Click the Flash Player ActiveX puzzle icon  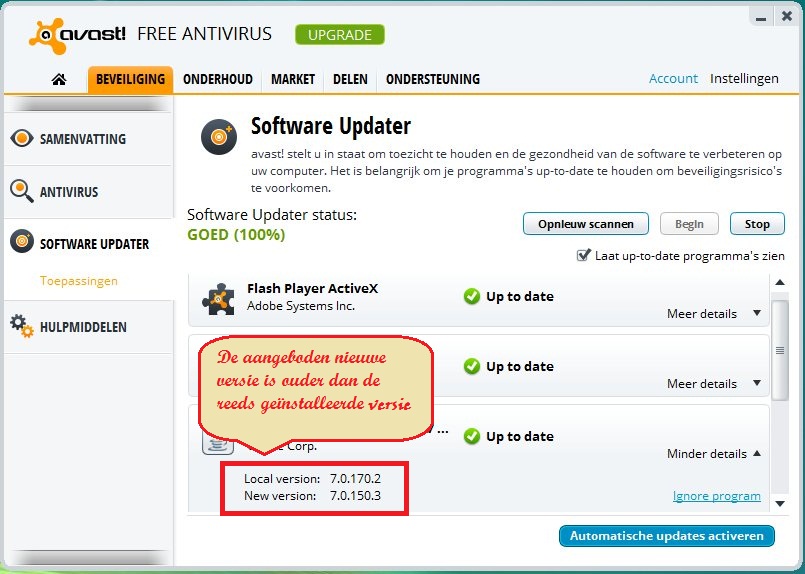click(x=219, y=298)
